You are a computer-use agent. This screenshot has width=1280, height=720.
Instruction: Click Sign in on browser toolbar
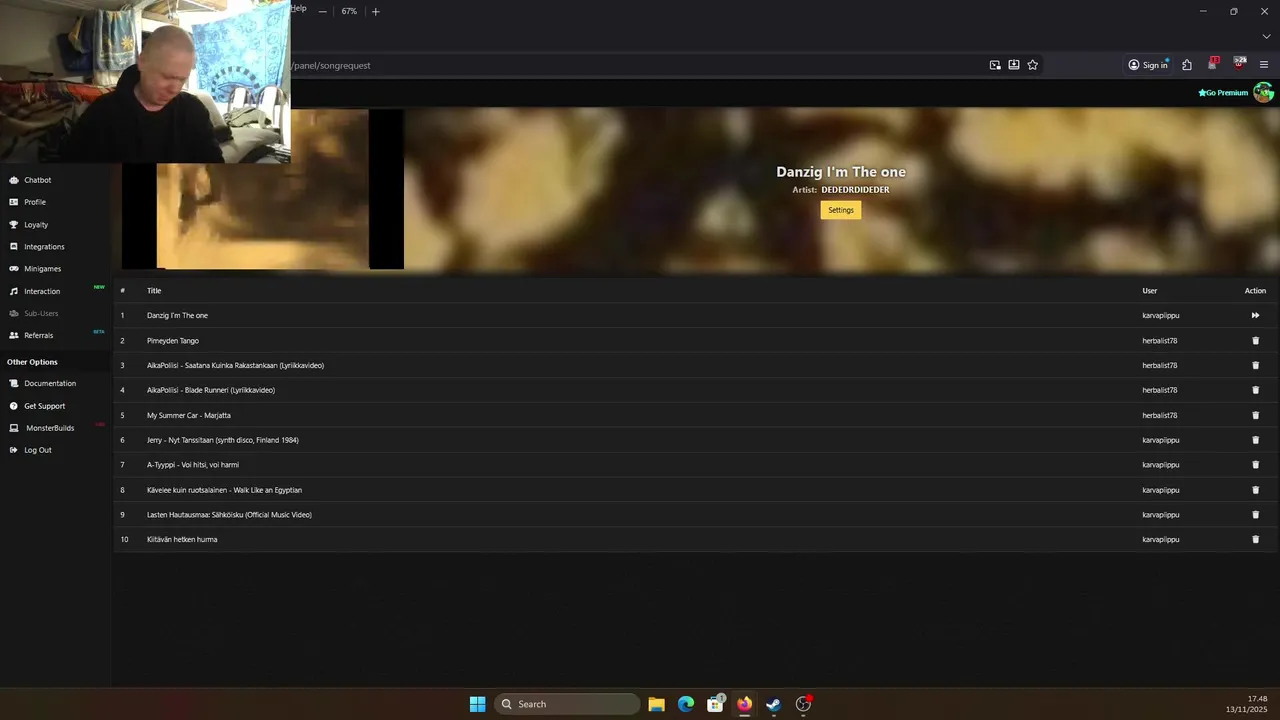pos(1148,65)
